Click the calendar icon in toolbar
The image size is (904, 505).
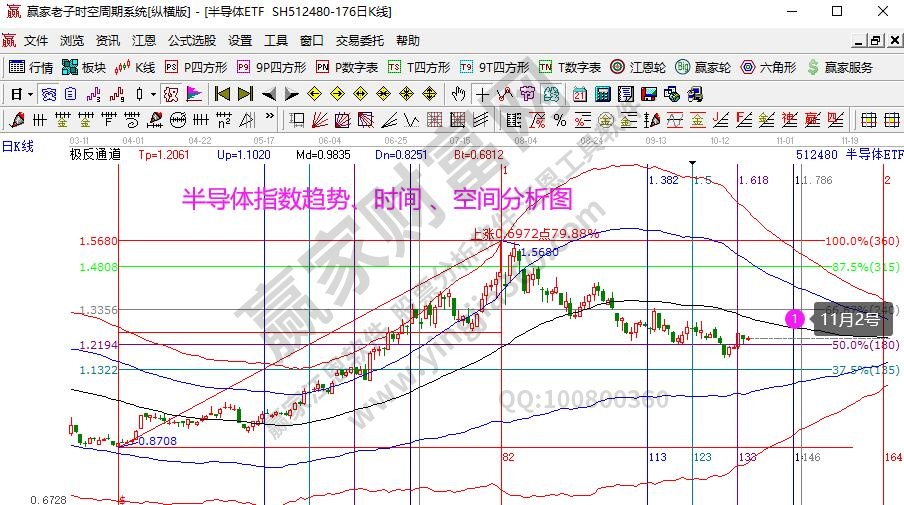click(580, 94)
